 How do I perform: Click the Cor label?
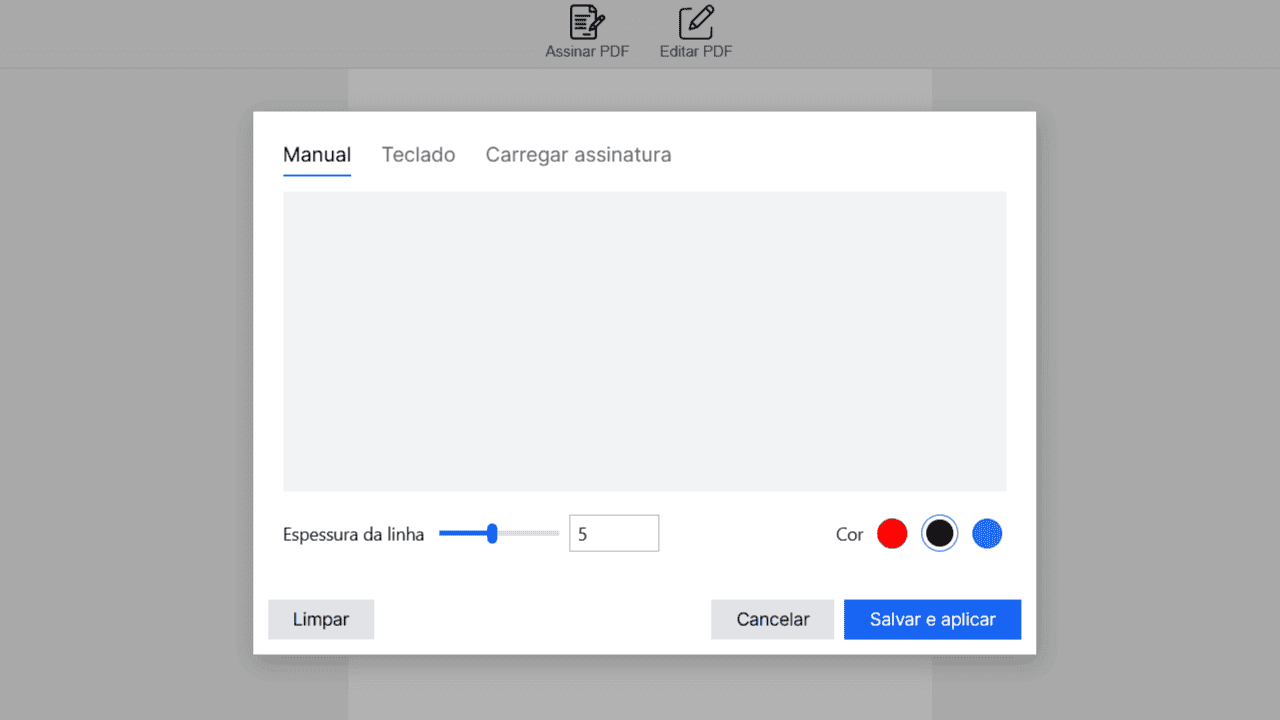(x=849, y=534)
